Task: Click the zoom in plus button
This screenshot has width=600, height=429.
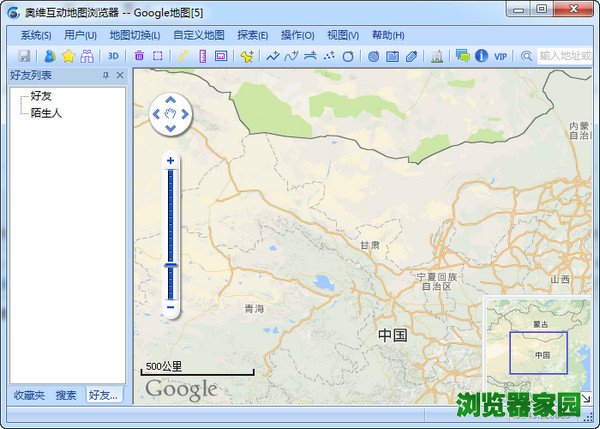Action: 170,161
